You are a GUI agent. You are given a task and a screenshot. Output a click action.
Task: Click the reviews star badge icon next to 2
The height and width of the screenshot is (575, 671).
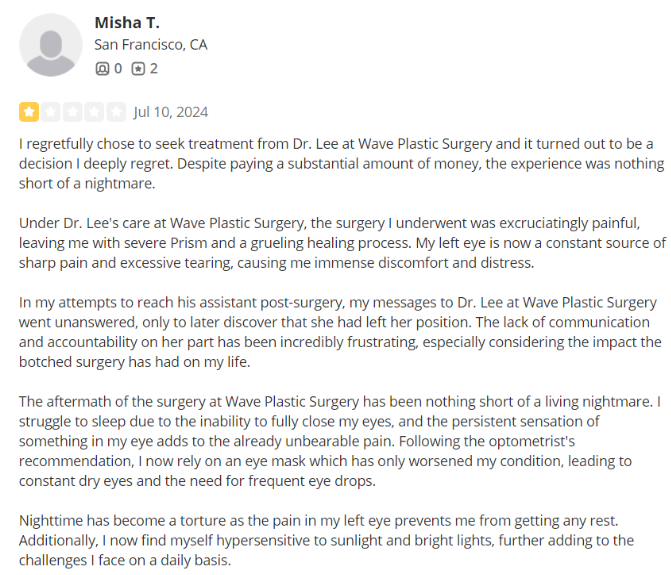click(x=138, y=68)
